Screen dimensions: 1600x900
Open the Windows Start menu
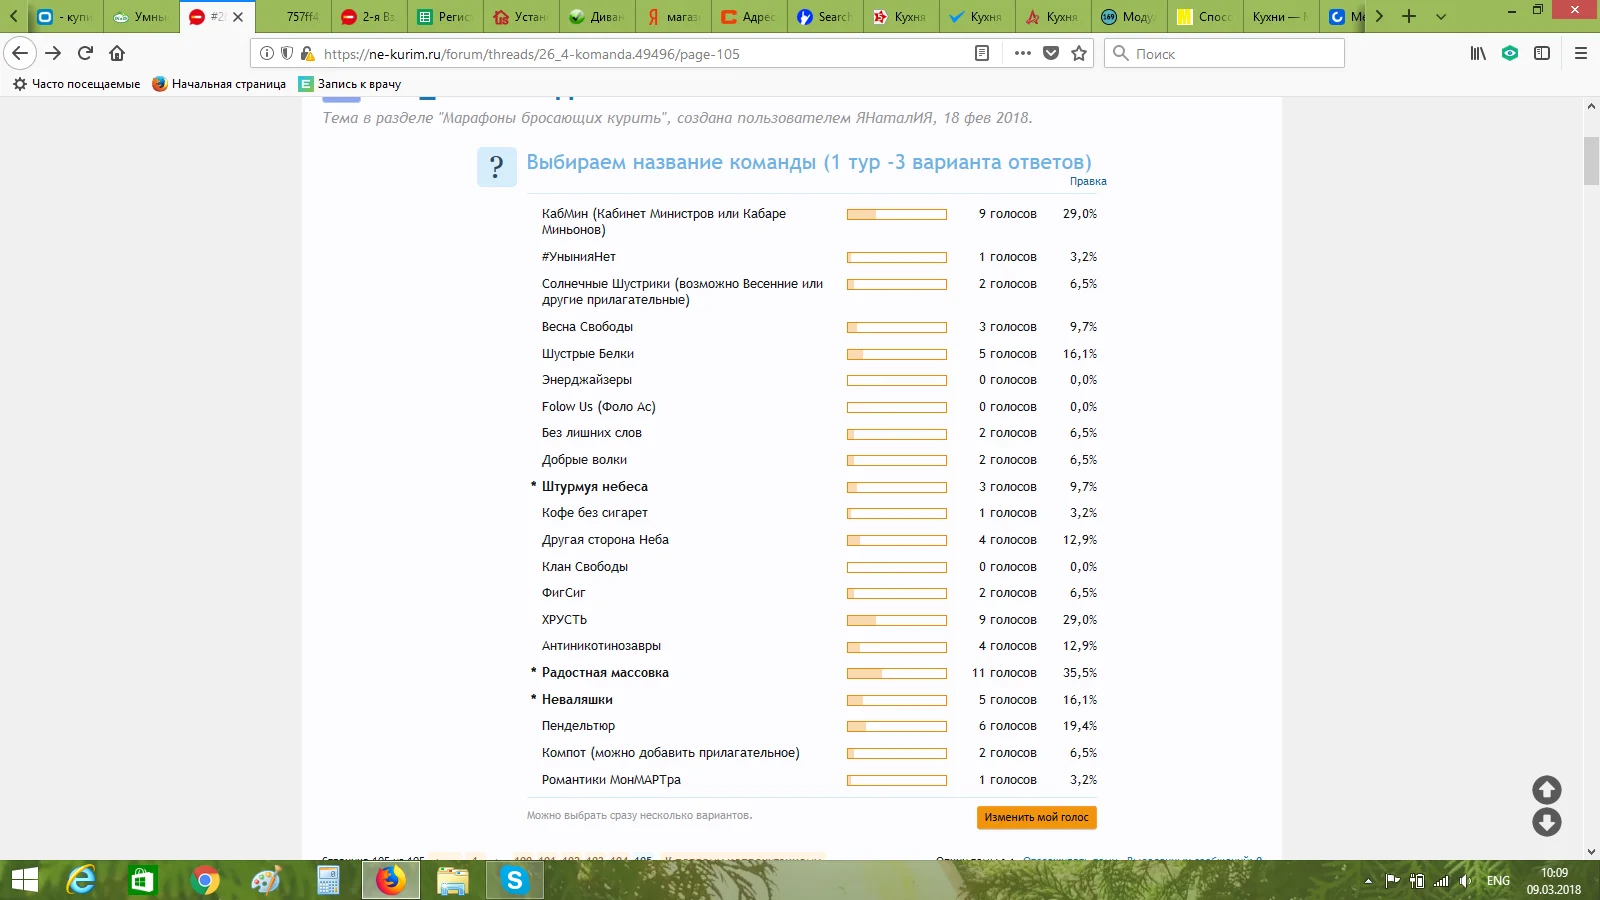[x=24, y=880]
